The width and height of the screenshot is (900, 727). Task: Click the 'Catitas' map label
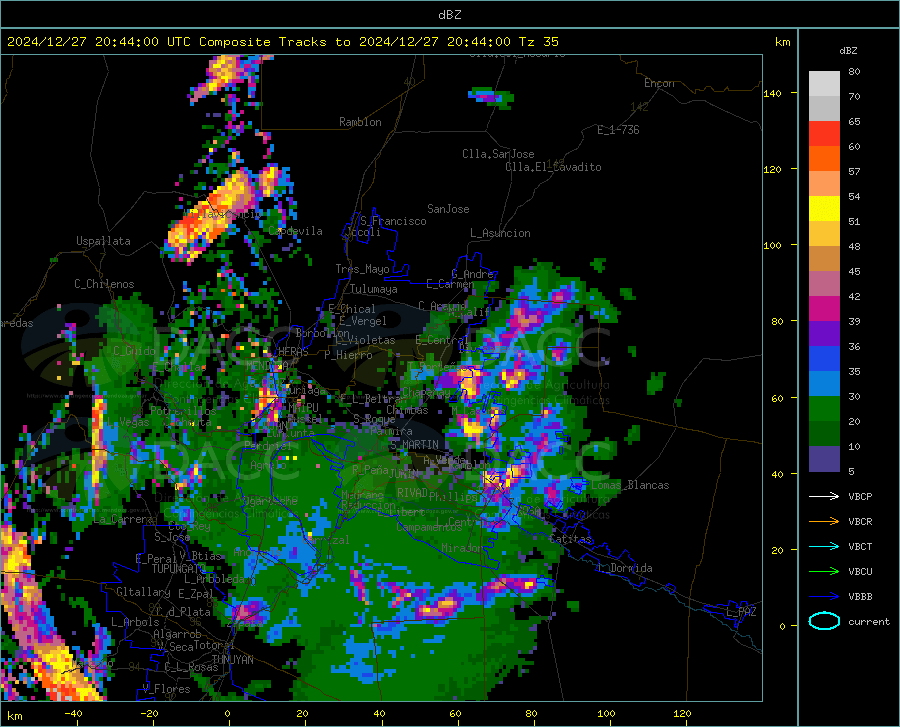[x=570, y=539]
